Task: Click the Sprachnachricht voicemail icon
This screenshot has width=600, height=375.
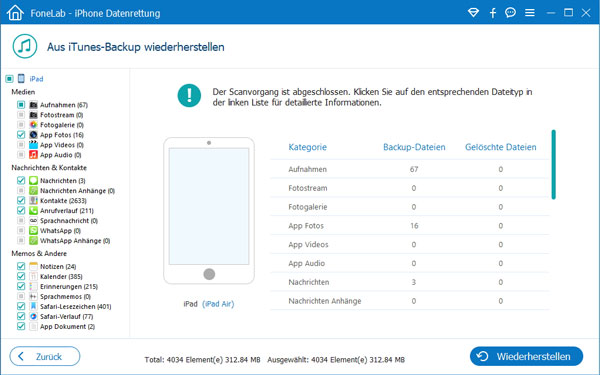Action: (x=33, y=220)
